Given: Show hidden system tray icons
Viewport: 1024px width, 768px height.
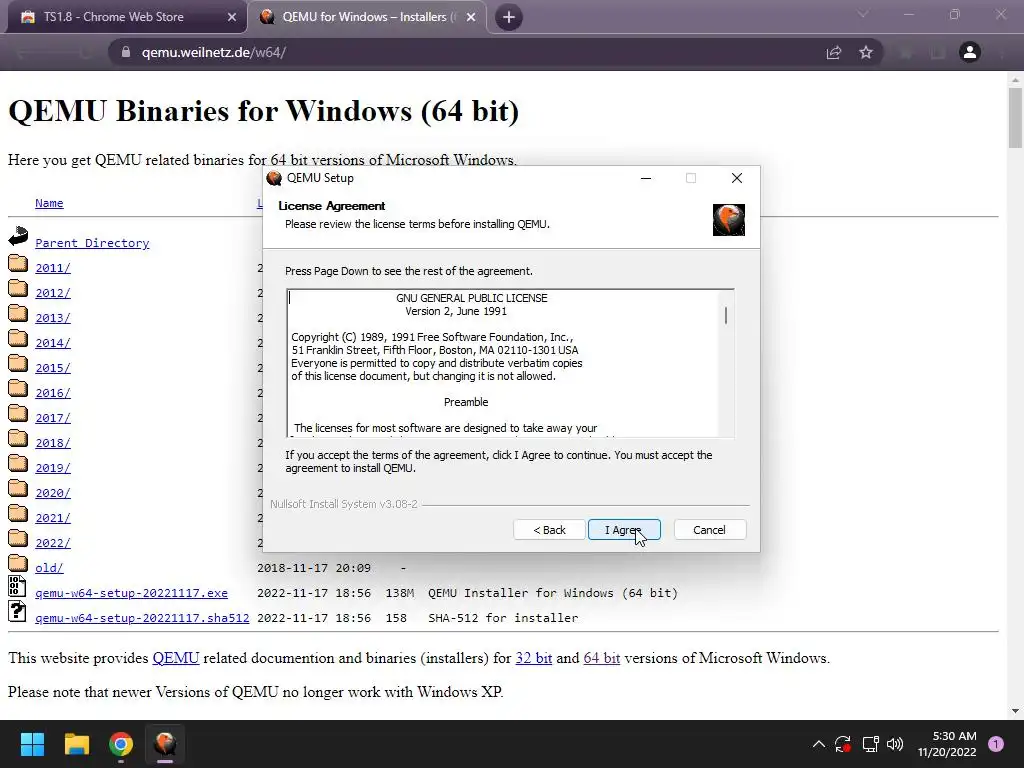Looking at the screenshot, I should pyautogui.click(x=818, y=744).
